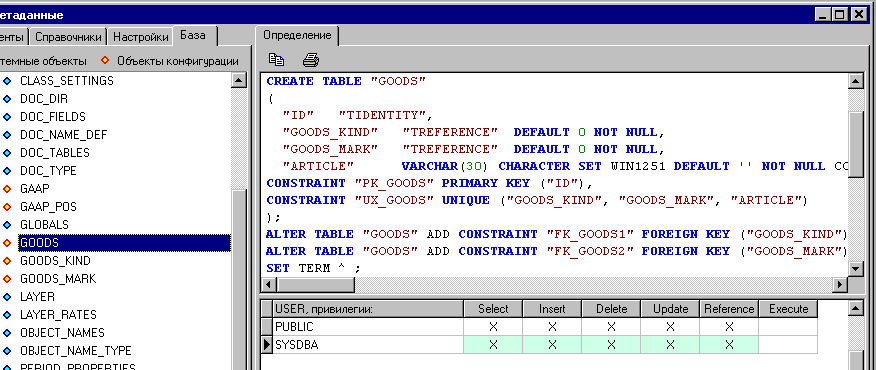Toggle Update privilege for SYSDBA

[670, 345]
